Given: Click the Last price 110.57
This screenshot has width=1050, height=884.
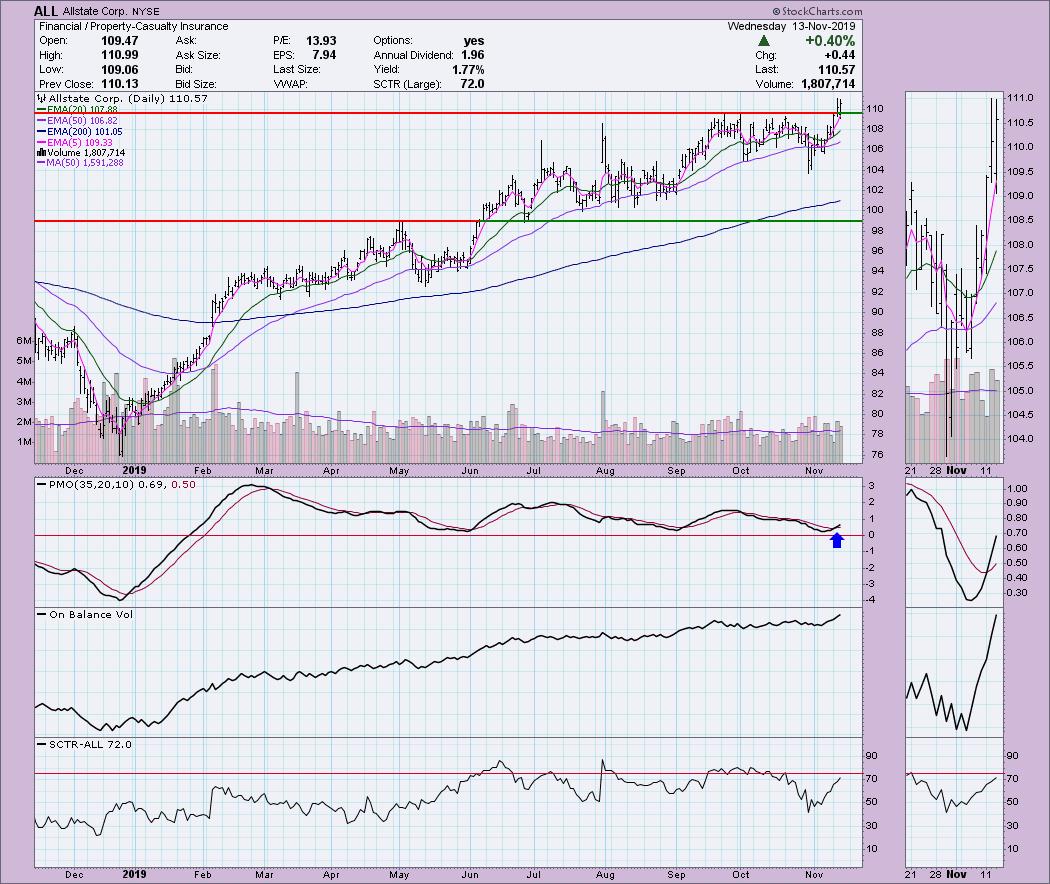Looking at the screenshot, I should pos(836,69).
